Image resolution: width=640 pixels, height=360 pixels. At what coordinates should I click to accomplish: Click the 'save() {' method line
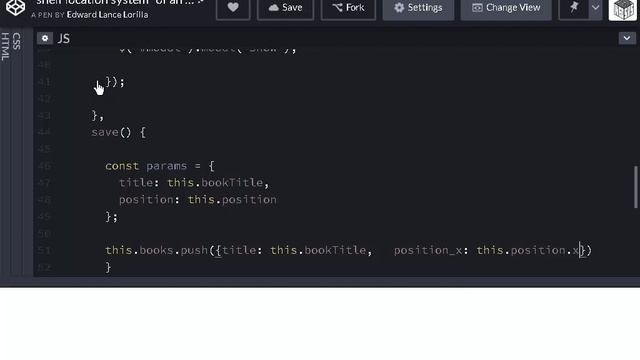(118, 132)
